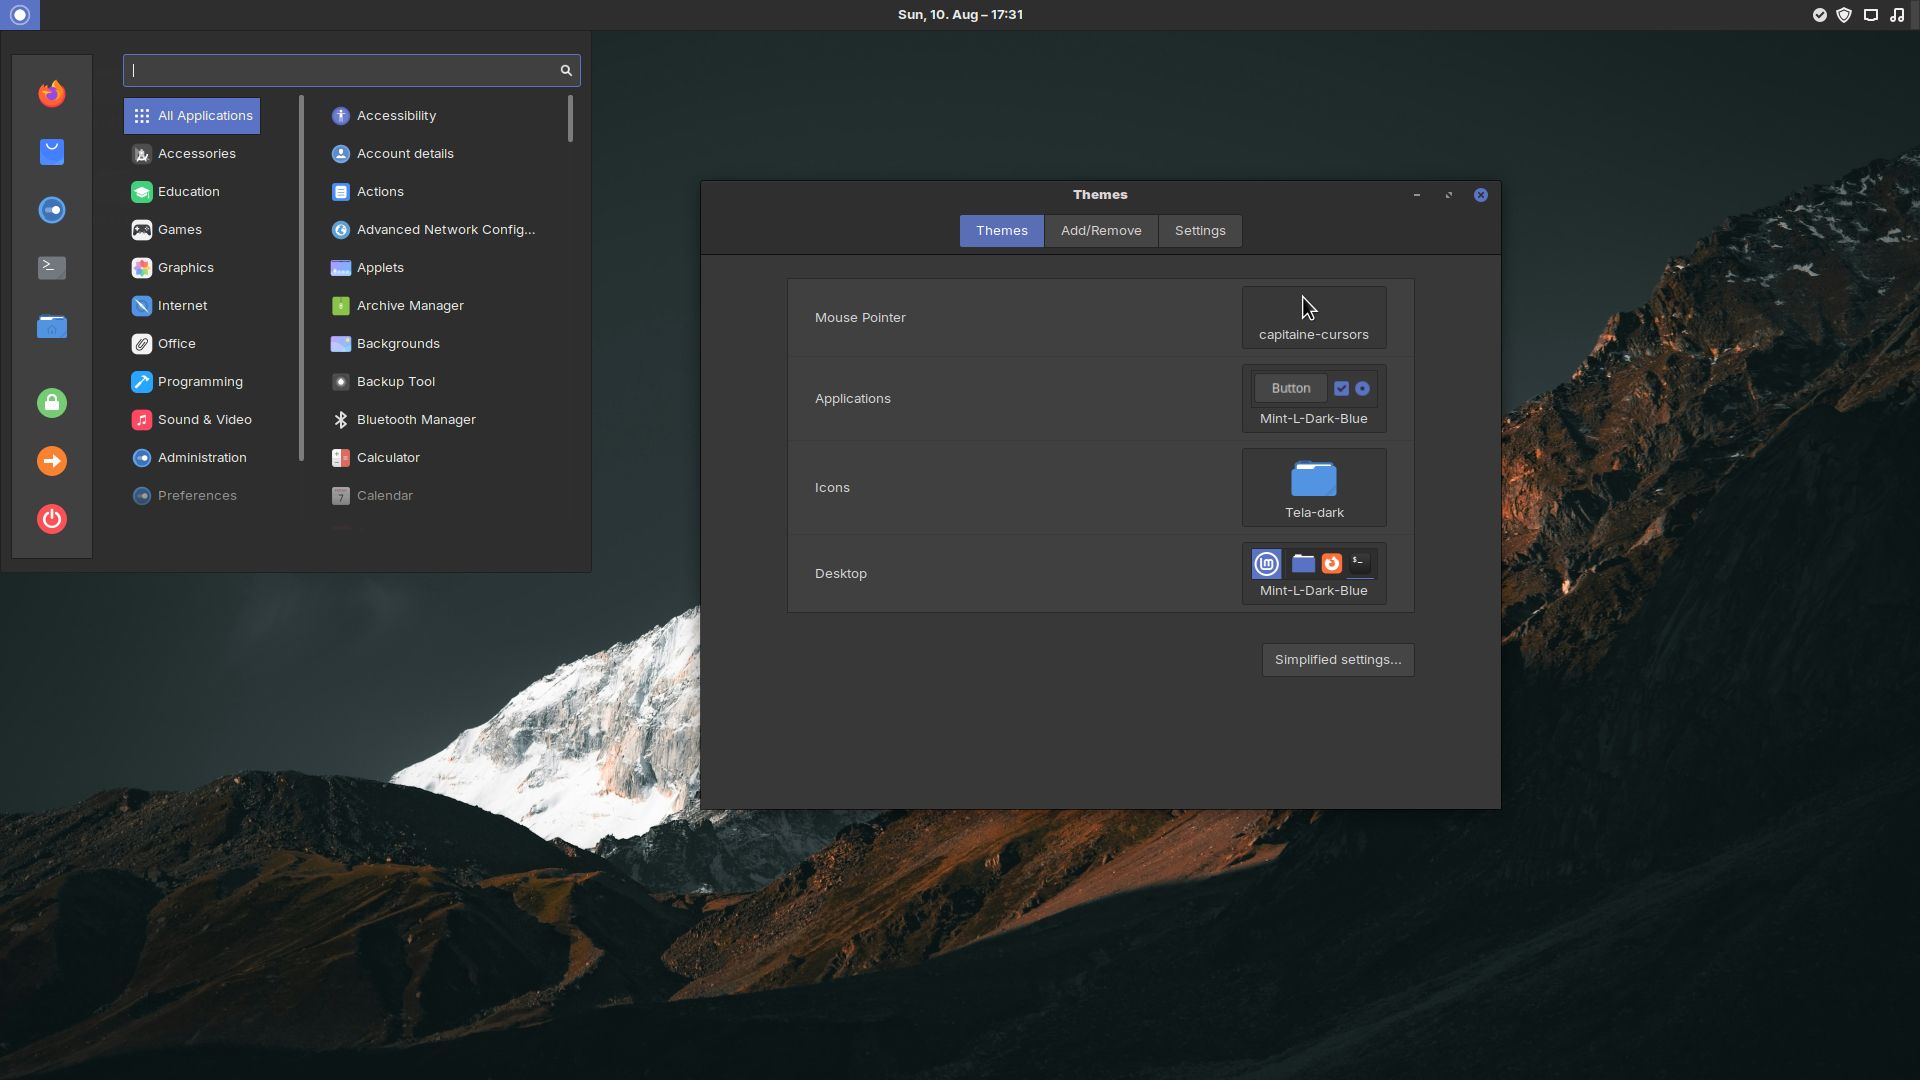This screenshot has width=1920, height=1080.
Task: Open the Tela-dark icons theme picker
Action: 1313,487
